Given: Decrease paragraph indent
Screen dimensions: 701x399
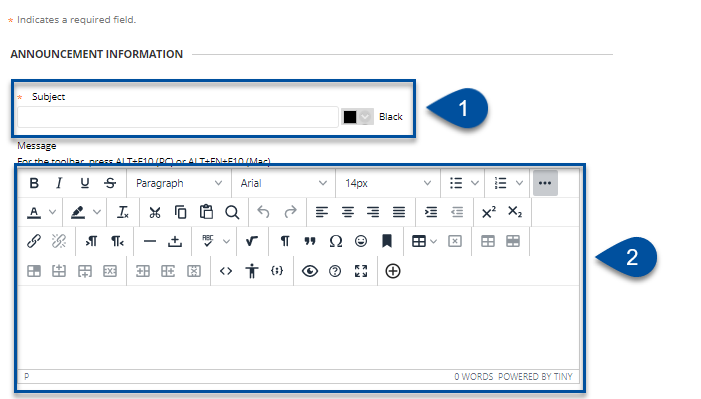Looking at the screenshot, I should [x=457, y=212].
